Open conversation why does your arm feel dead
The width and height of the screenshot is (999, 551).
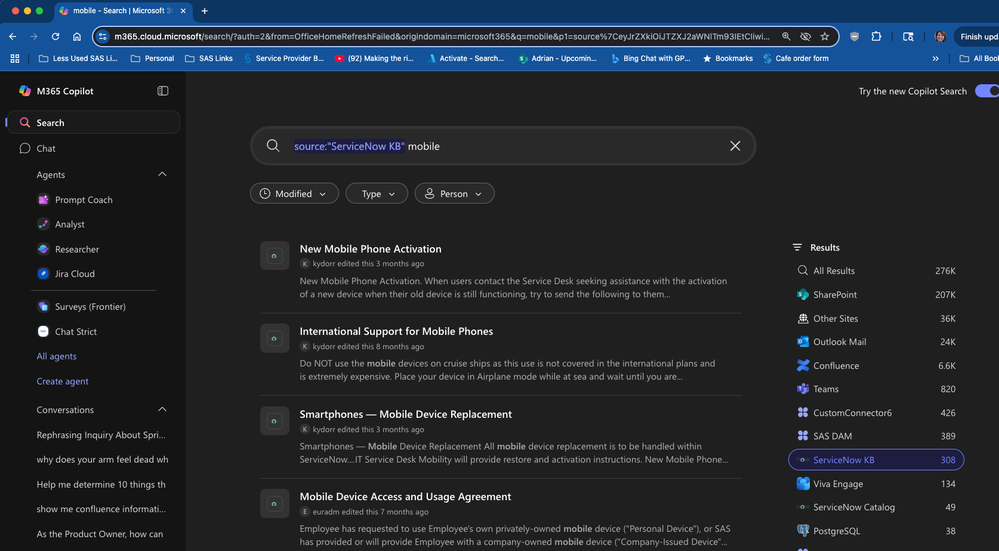(102, 459)
